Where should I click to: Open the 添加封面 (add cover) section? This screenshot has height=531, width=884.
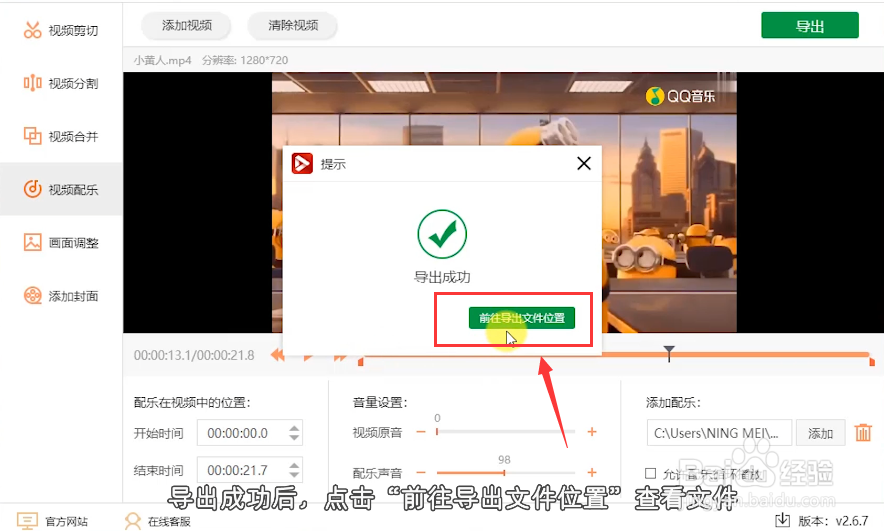tap(61, 295)
